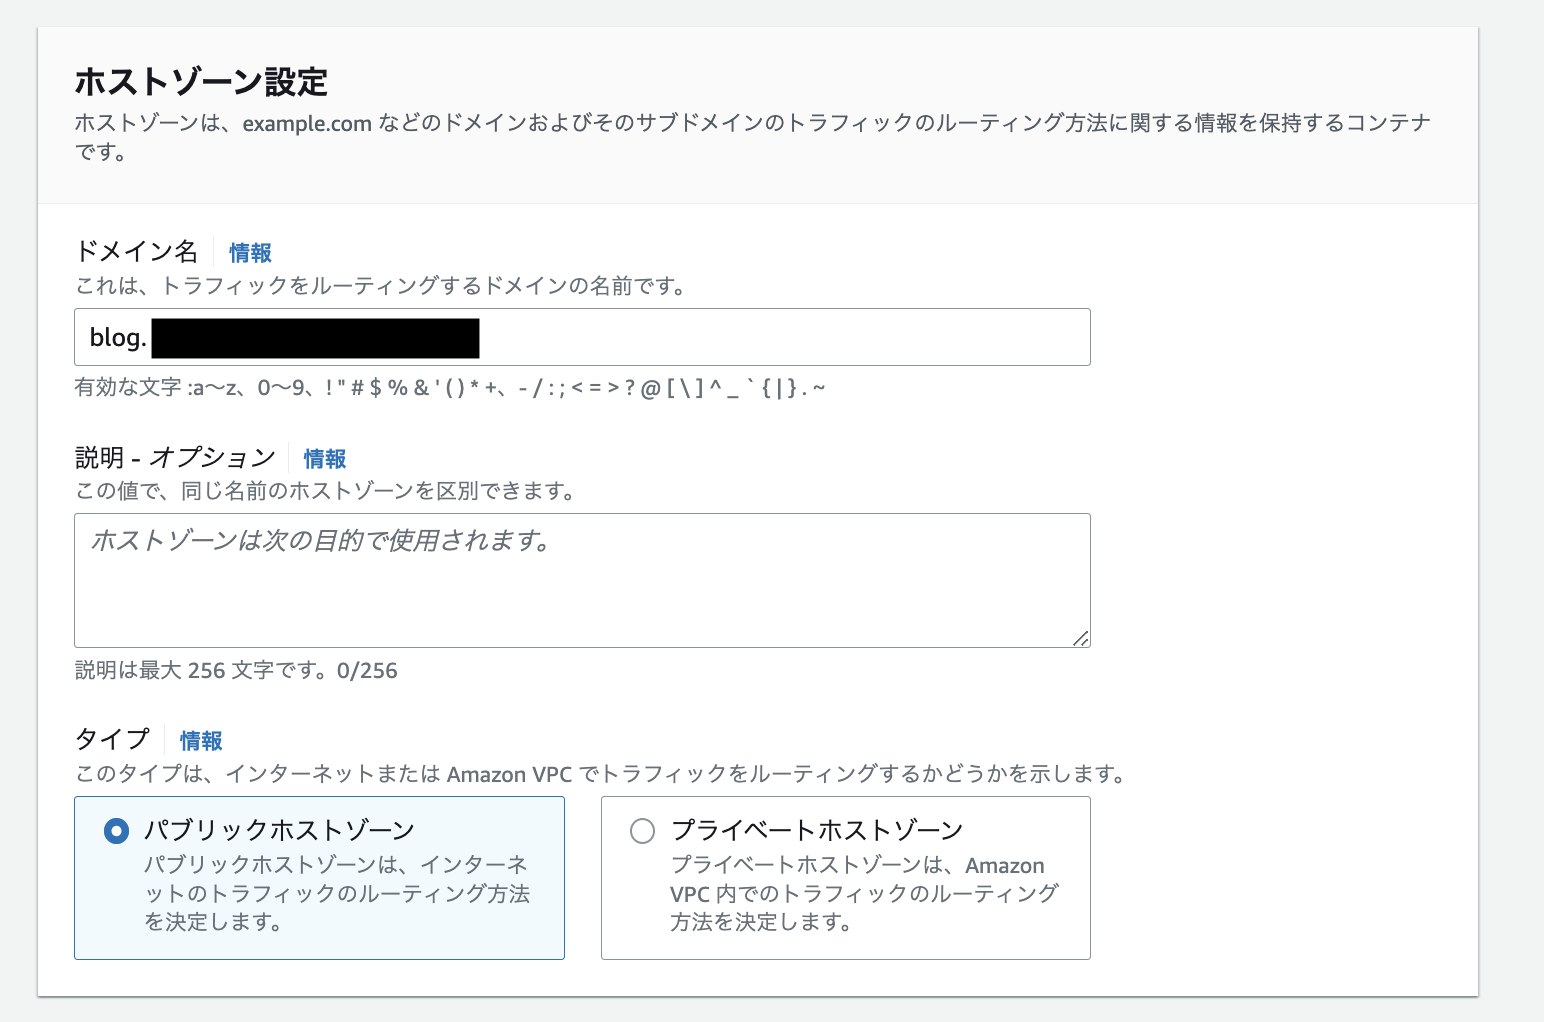Focus the ドメイン名 text input field

click(780, 338)
